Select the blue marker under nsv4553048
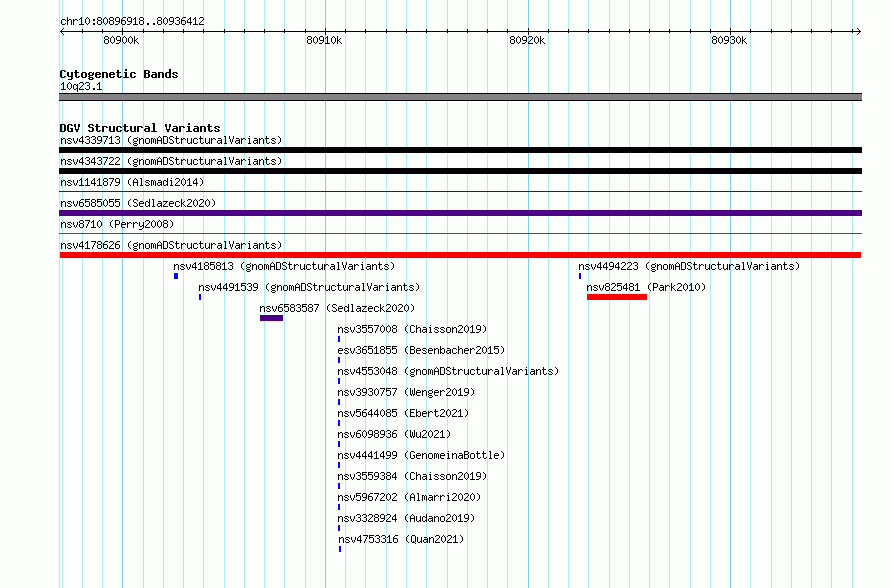Screen dimensions: 890x588 click(339, 381)
